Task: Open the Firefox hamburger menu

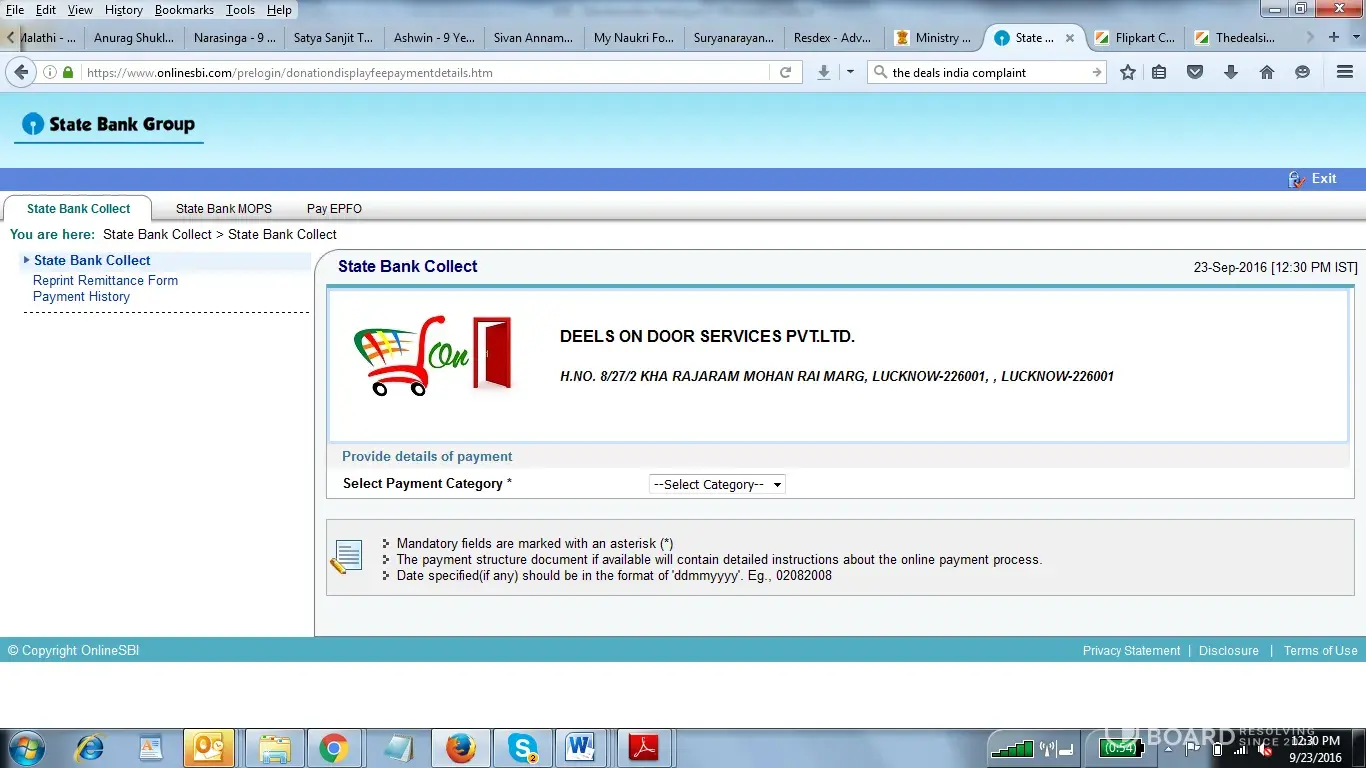Action: 1345,72
